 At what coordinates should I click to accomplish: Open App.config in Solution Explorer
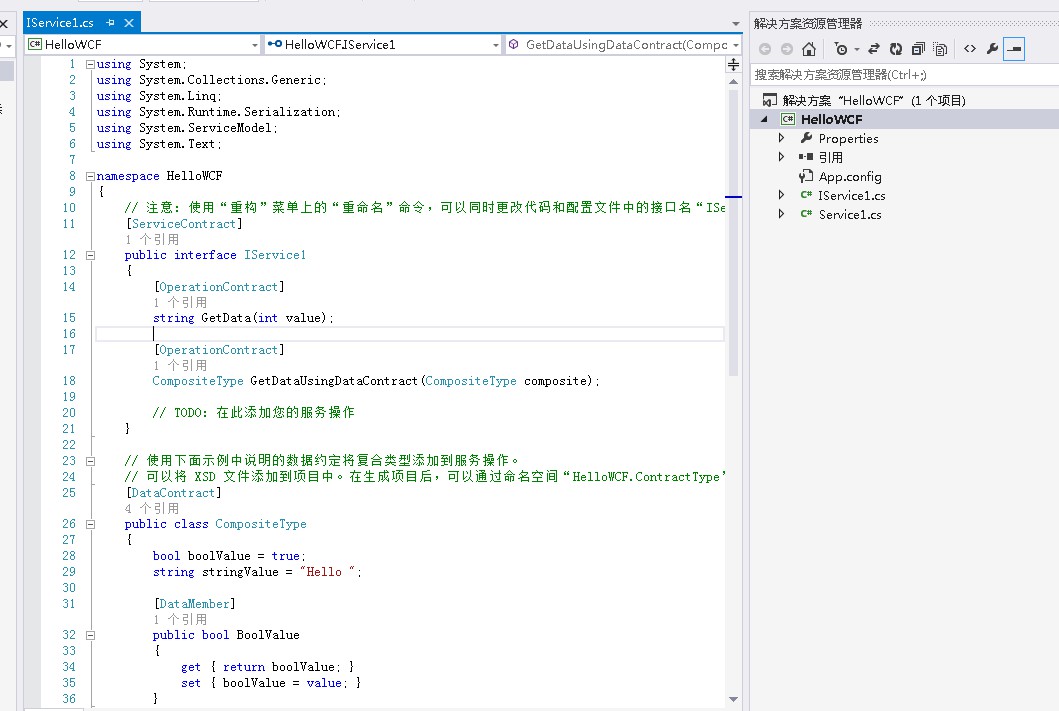[850, 177]
